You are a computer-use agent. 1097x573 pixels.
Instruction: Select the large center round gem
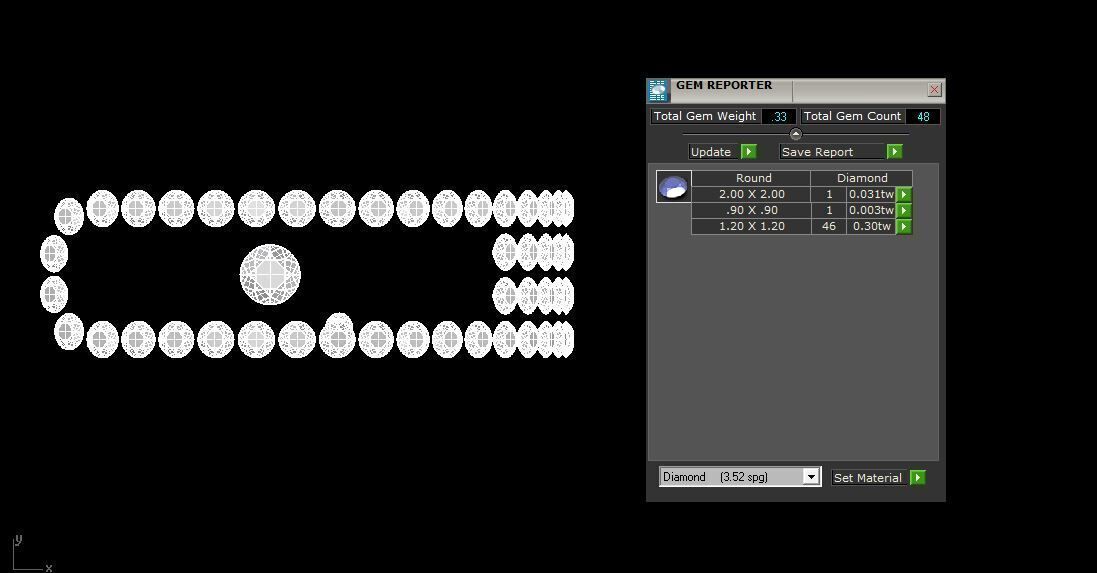[270, 274]
